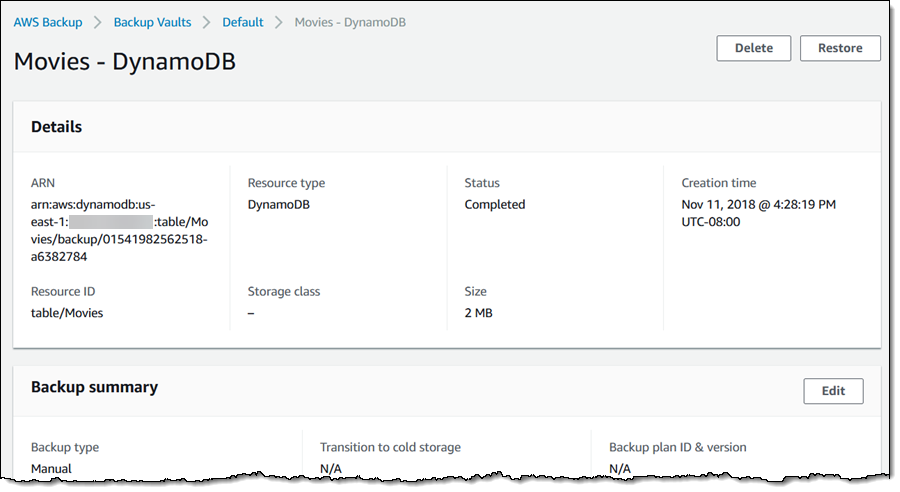Screen dimensions: 900x492
Task: Click the Movies - DynamoDB breadcrumb item
Action: (350, 22)
